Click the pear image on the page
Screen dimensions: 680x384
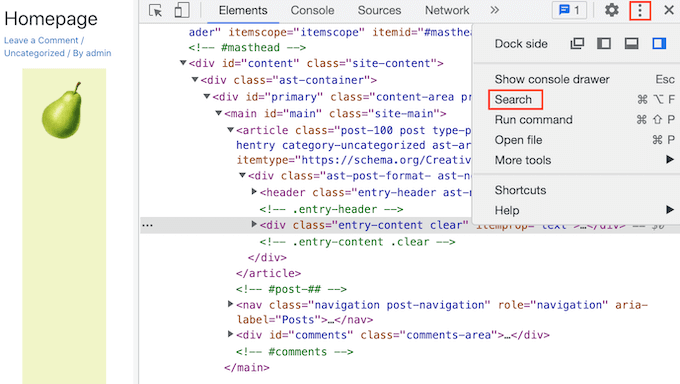(62, 111)
